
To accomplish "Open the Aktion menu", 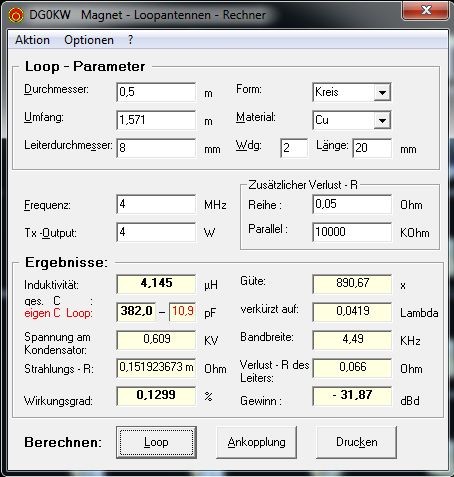I will click(x=32, y=40).
